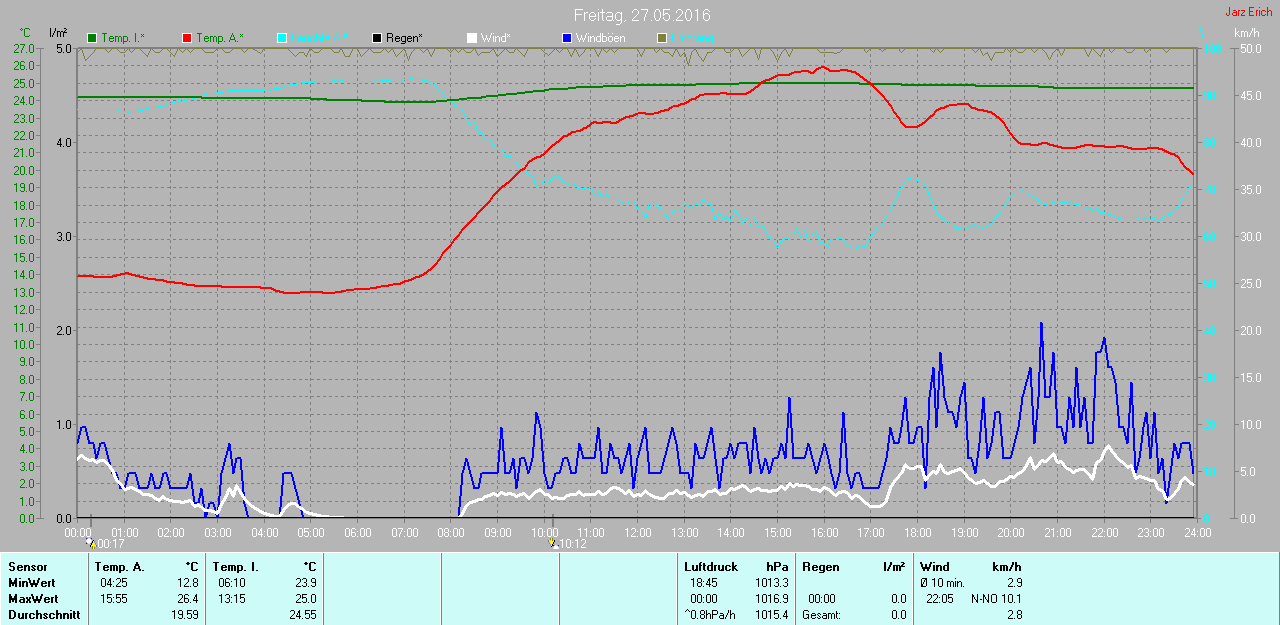
Task: Click the cyan humidity legend square
Action: (282, 38)
